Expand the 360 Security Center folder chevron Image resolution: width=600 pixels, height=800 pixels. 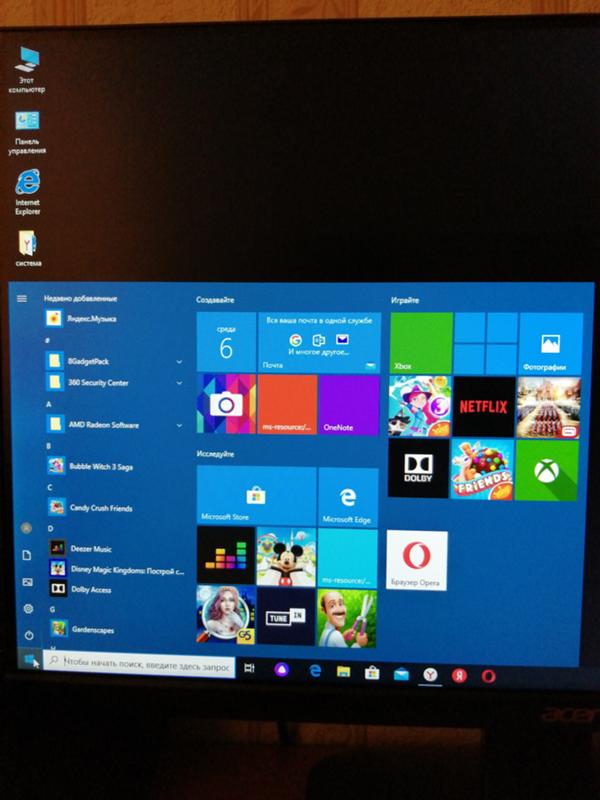179,383
